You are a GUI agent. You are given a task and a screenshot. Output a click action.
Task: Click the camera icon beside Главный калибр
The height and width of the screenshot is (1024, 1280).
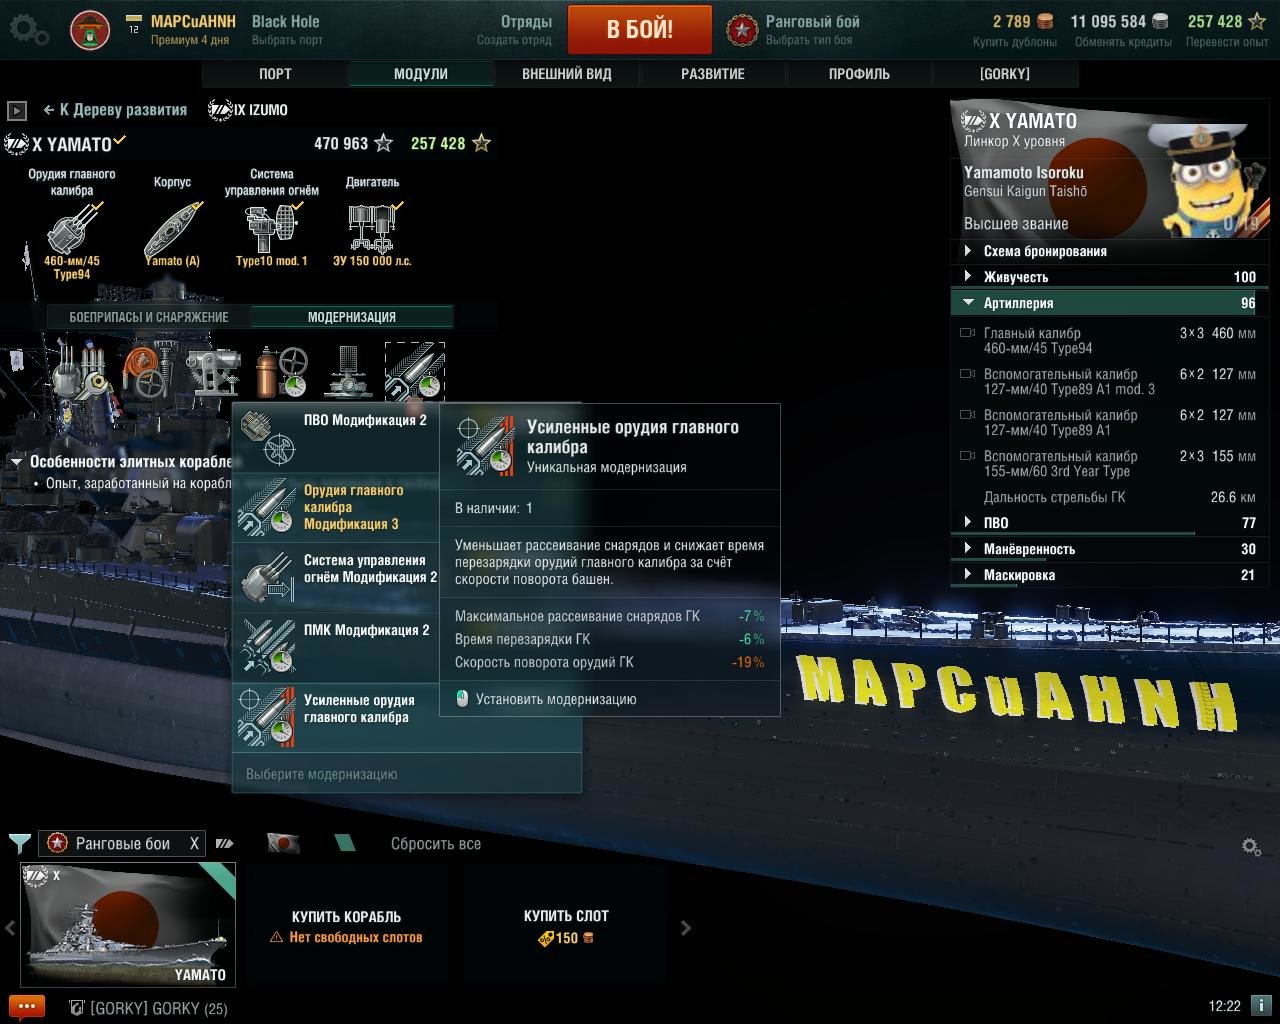pos(967,333)
